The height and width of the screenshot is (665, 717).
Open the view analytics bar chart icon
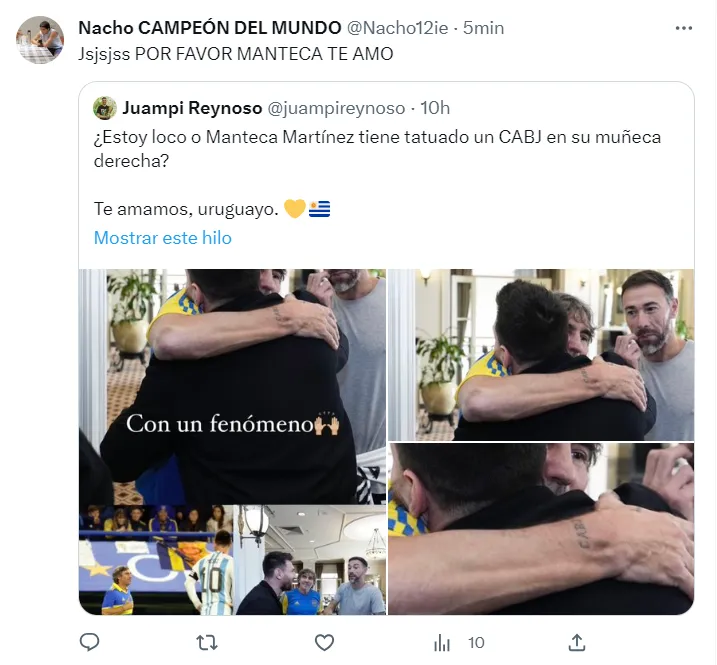(x=442, y=643)
